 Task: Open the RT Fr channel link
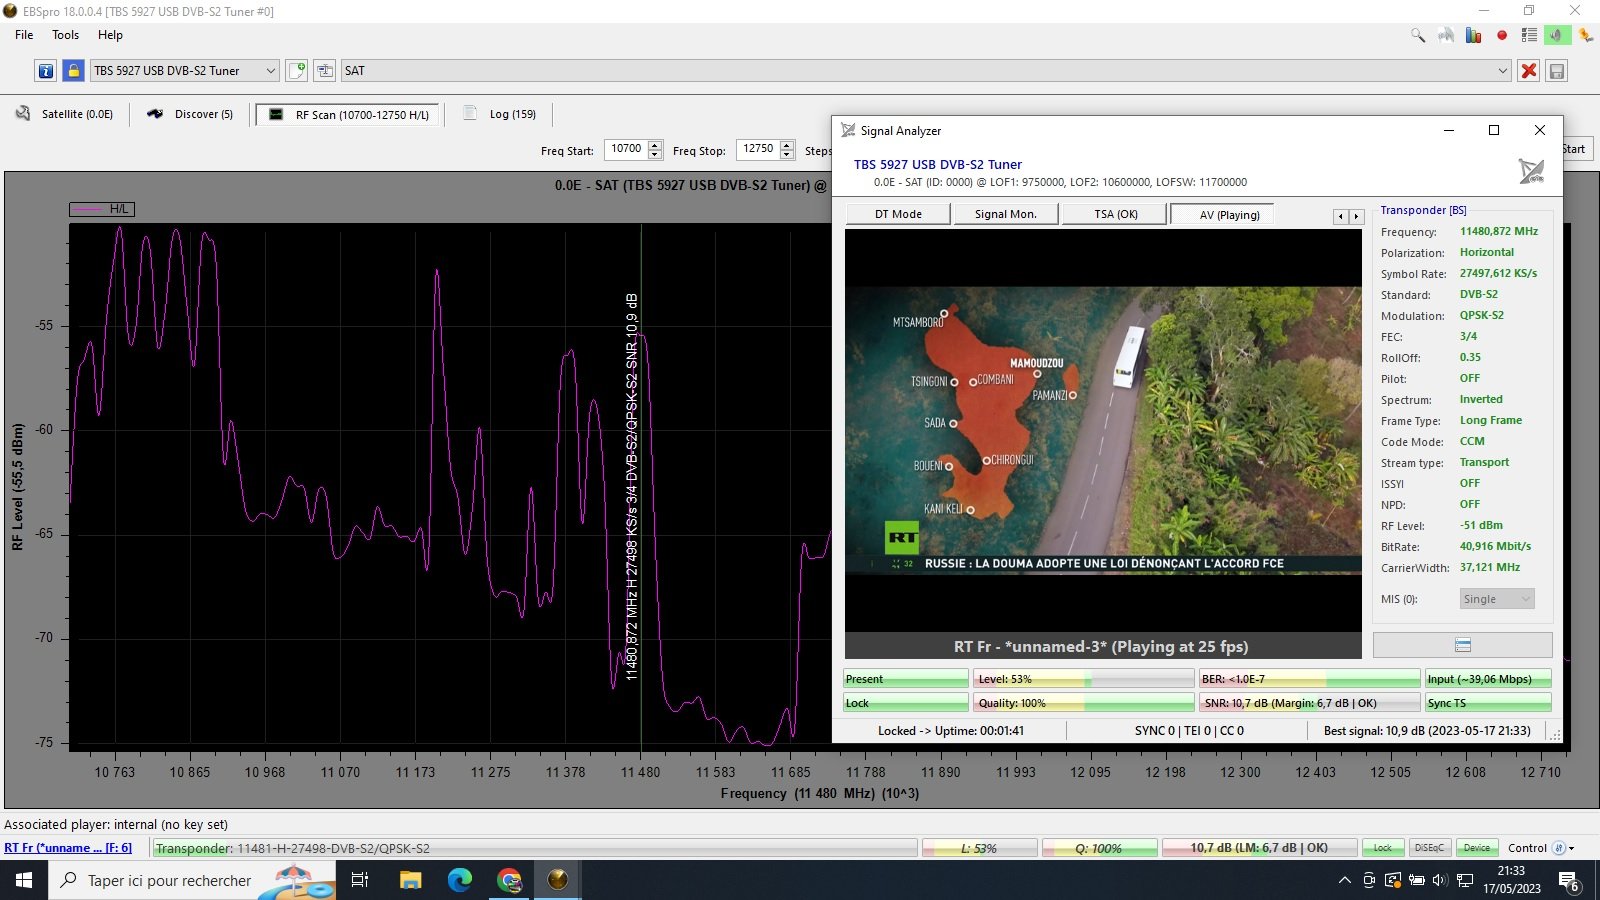(68, 848)
